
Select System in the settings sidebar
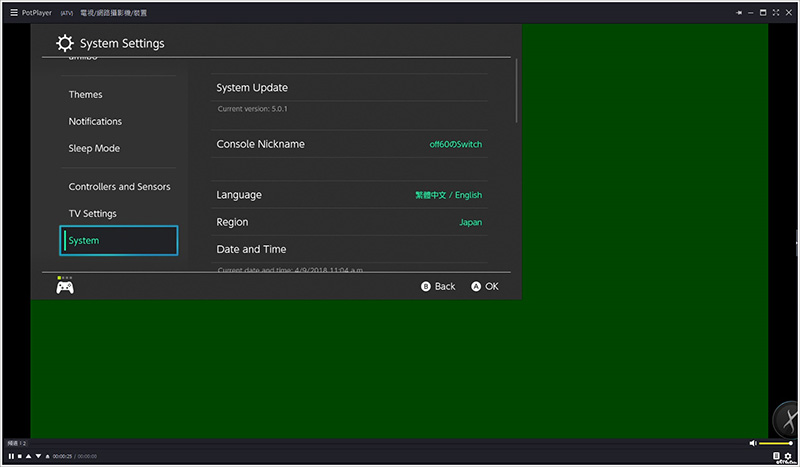pyautogui.click(x=119, y=240)
